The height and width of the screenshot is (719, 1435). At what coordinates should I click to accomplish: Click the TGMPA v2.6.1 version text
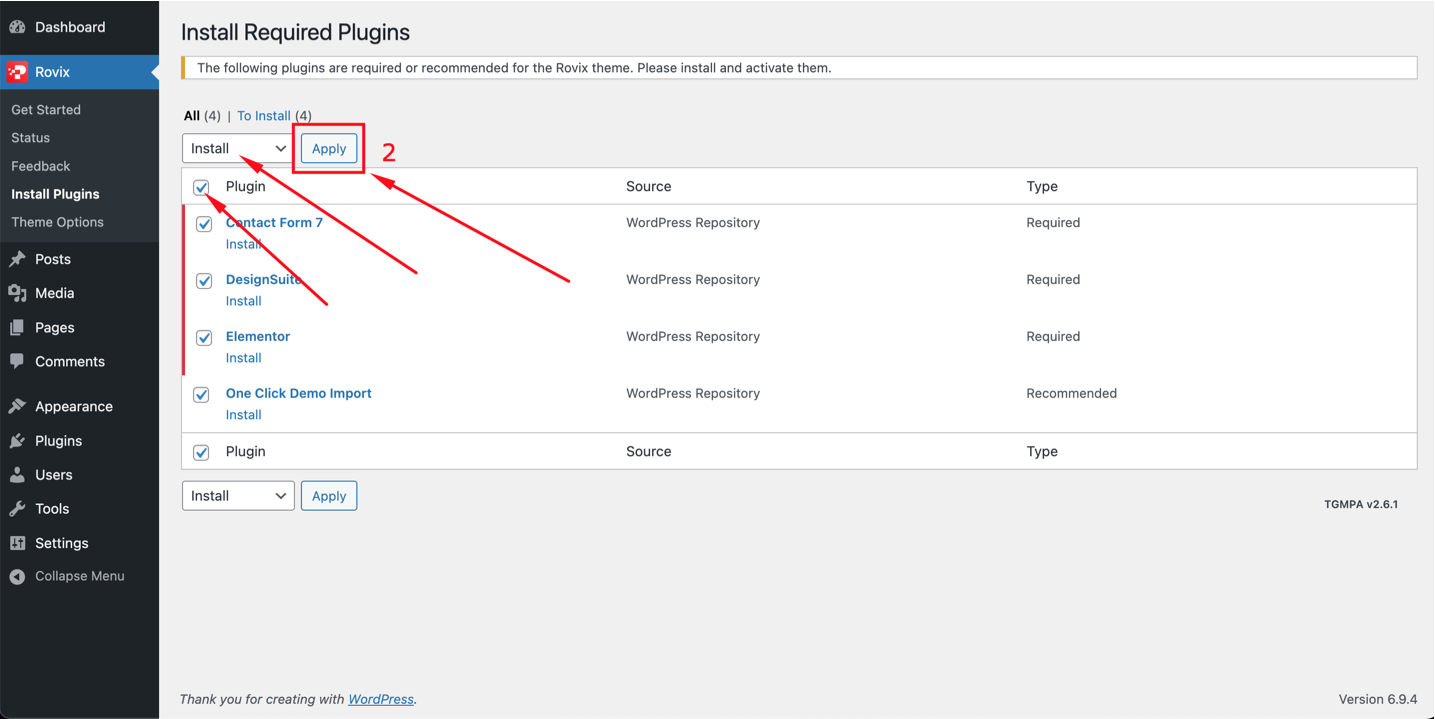[1361, 505]
